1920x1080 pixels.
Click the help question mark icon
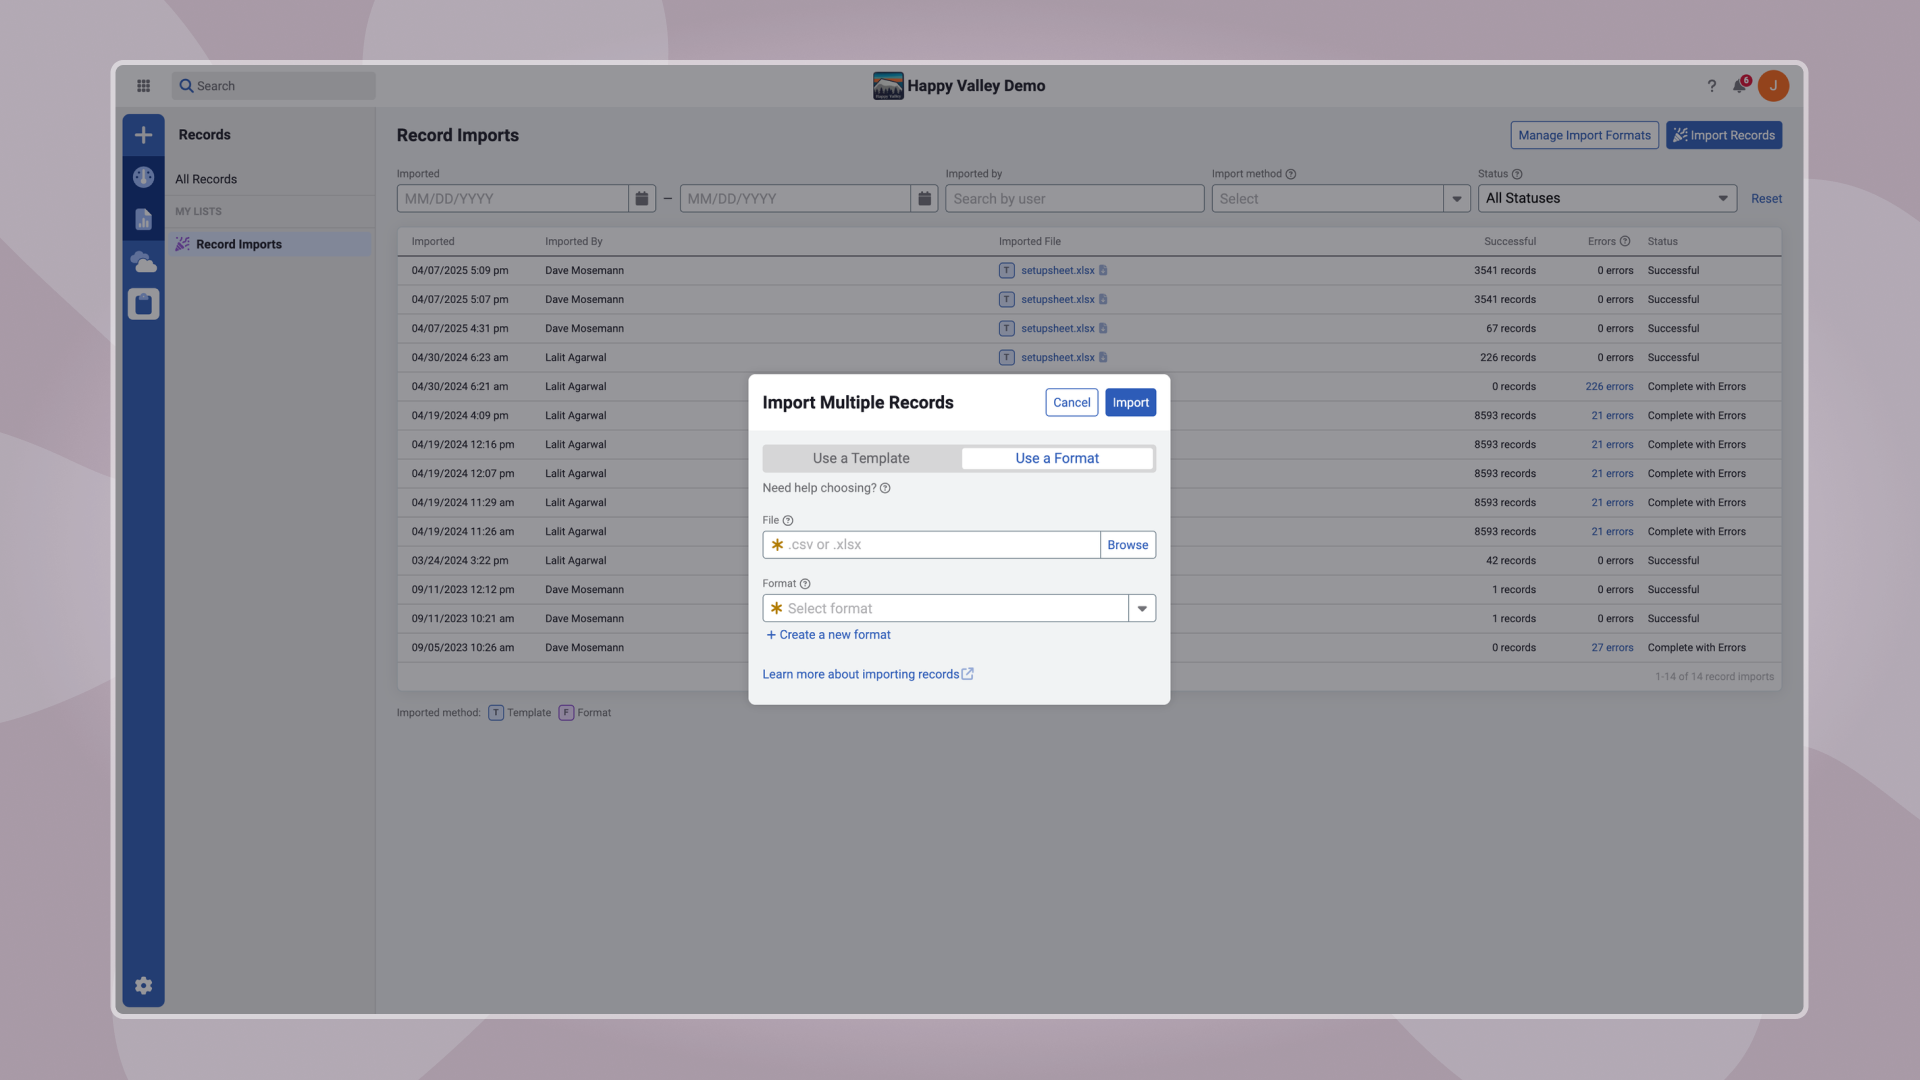coord(1711,86)
